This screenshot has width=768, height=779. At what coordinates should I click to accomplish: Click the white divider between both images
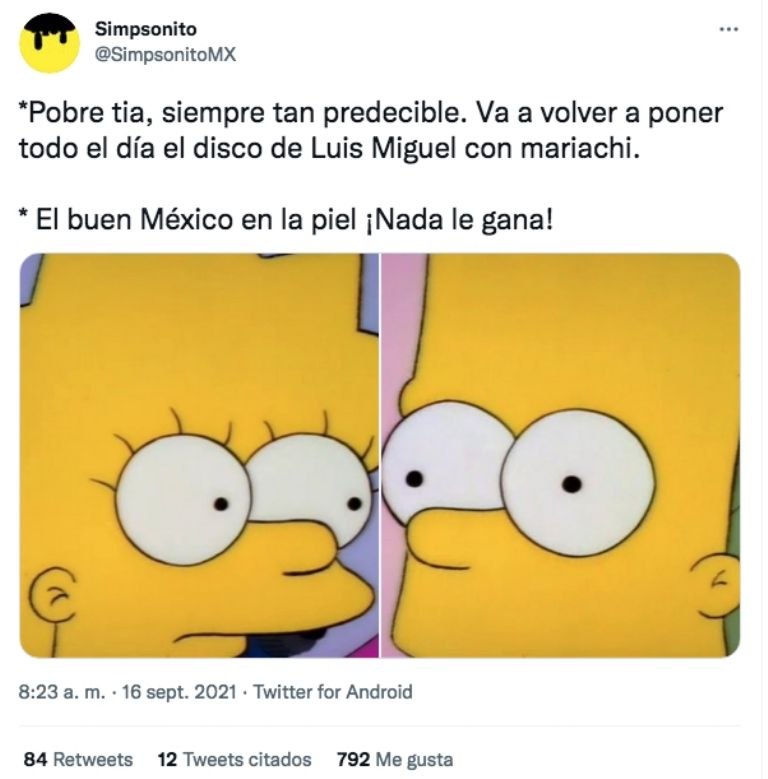(380, 455)
